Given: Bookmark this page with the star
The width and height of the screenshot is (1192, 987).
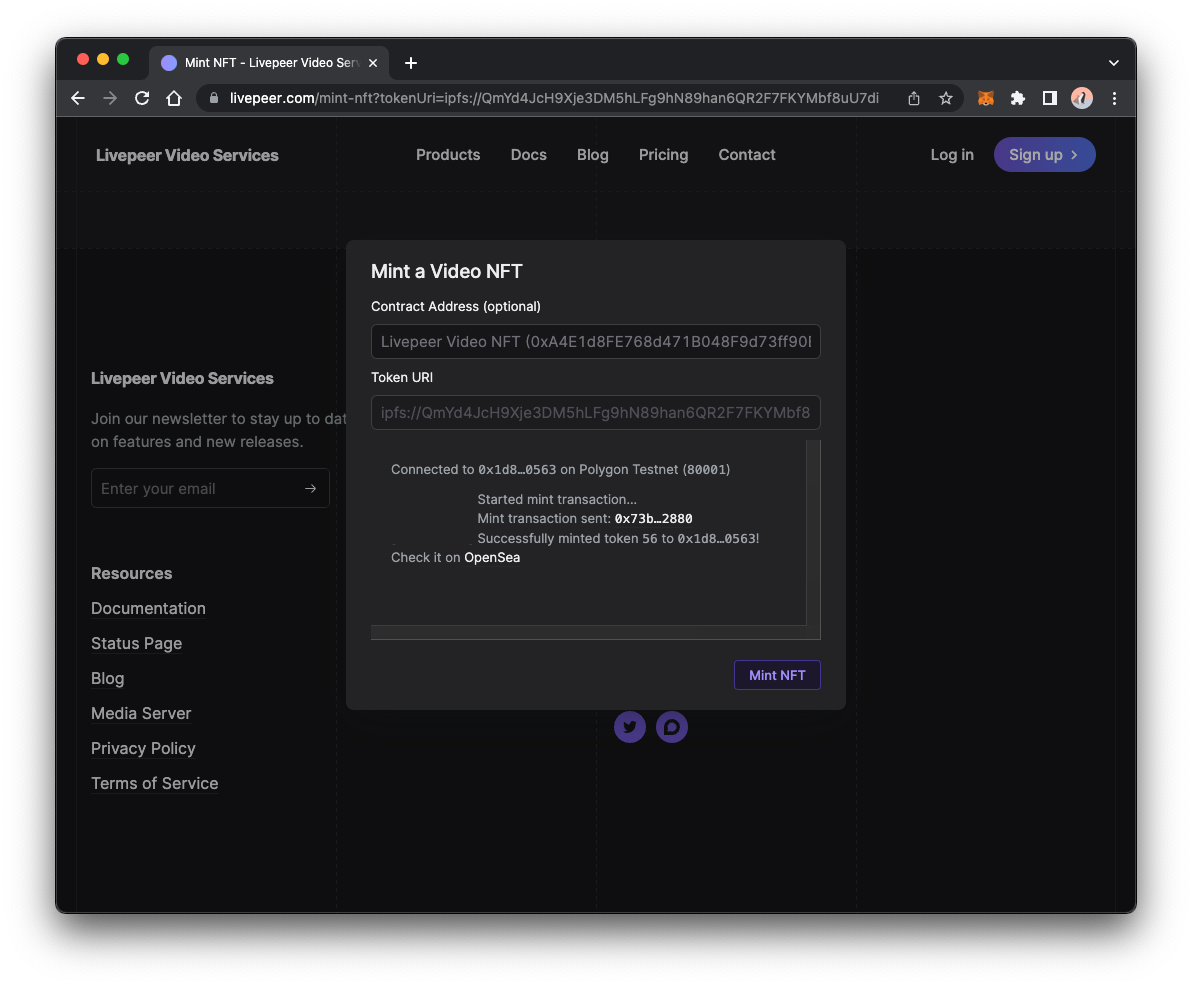Looking at the screenshot, I should (x=946, y=98).
